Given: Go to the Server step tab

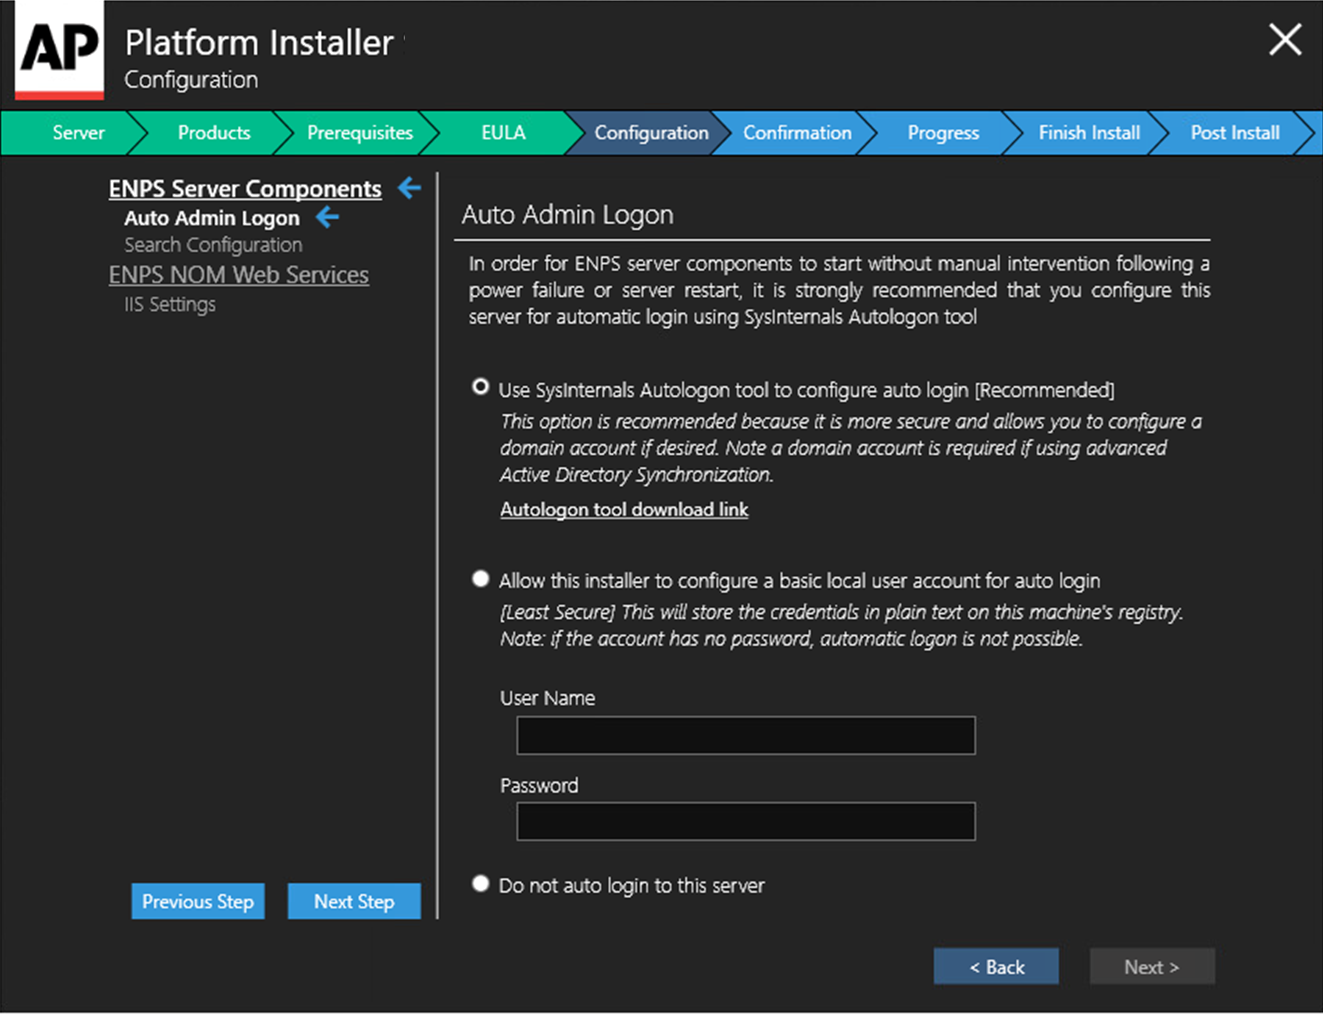Looking at the screenshot, I should 78,133.
